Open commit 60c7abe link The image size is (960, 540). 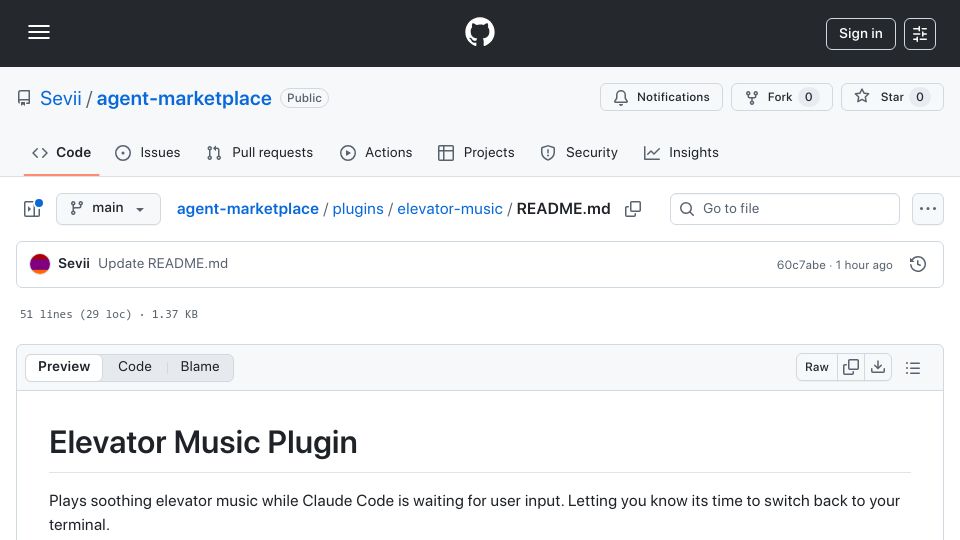pos(801,264)
